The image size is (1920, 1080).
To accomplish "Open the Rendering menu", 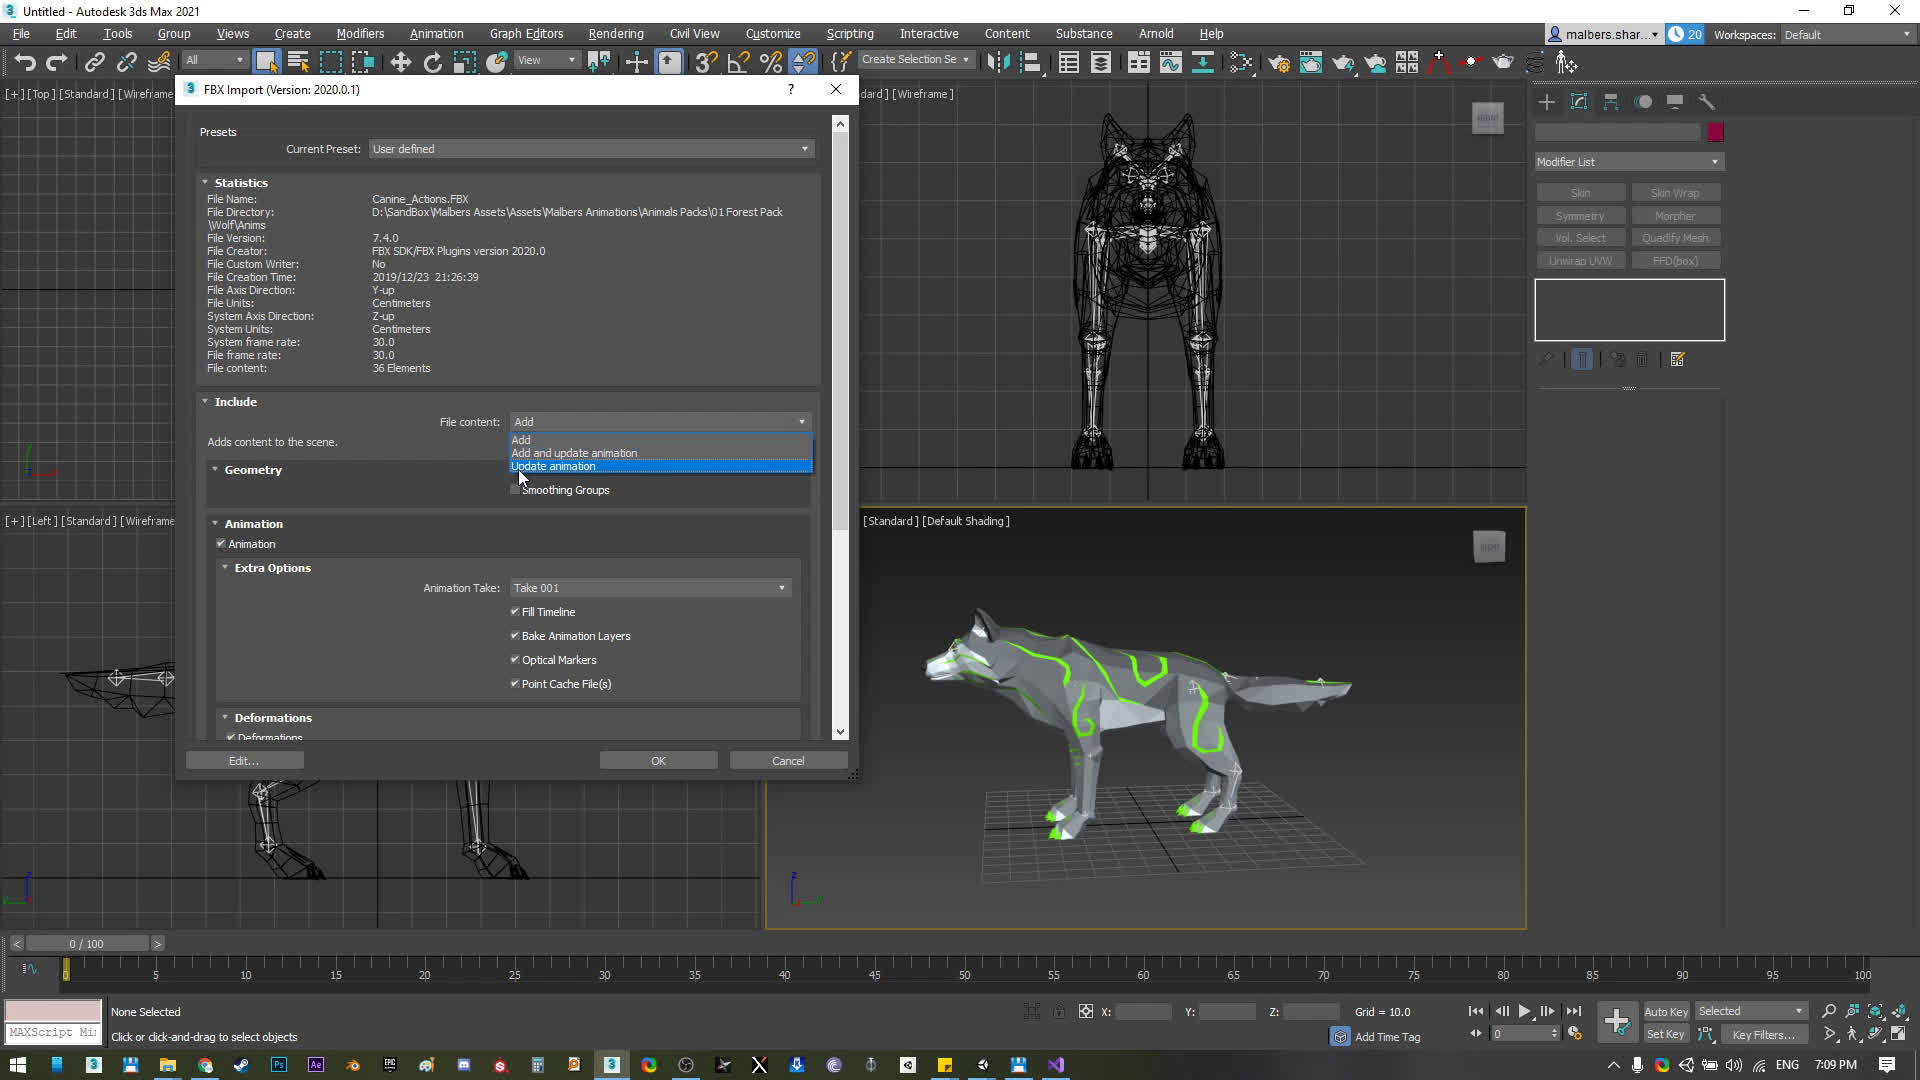I will click(615, 33).
